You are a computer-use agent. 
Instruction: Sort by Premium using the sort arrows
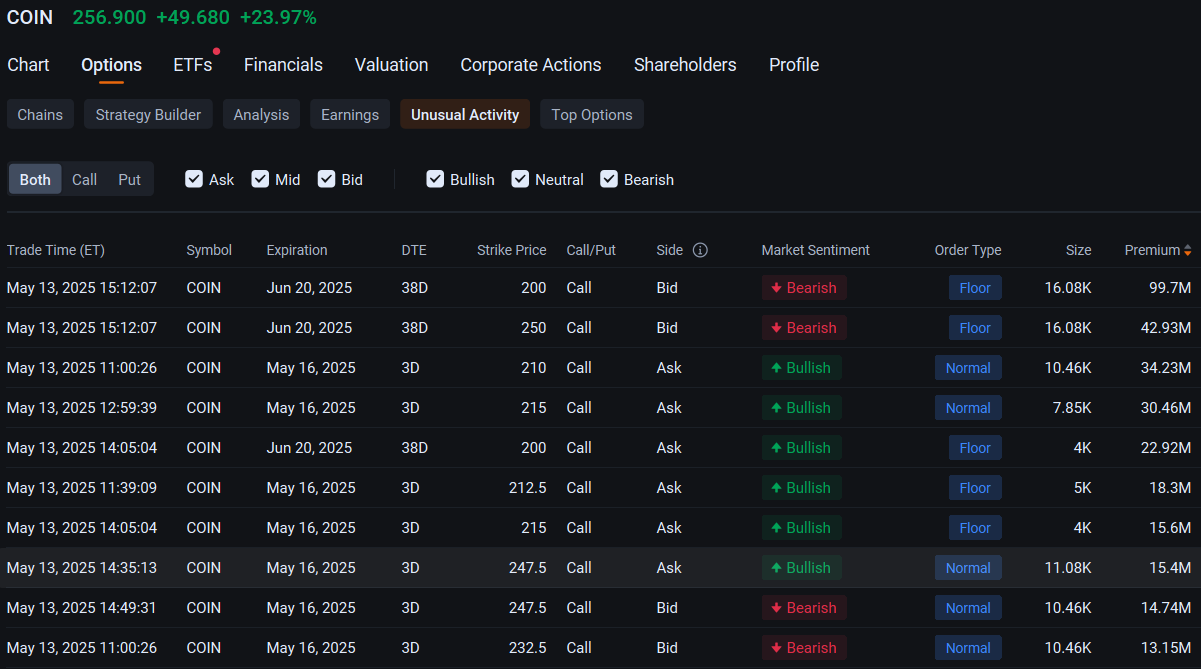click(x=1187, y=250)
